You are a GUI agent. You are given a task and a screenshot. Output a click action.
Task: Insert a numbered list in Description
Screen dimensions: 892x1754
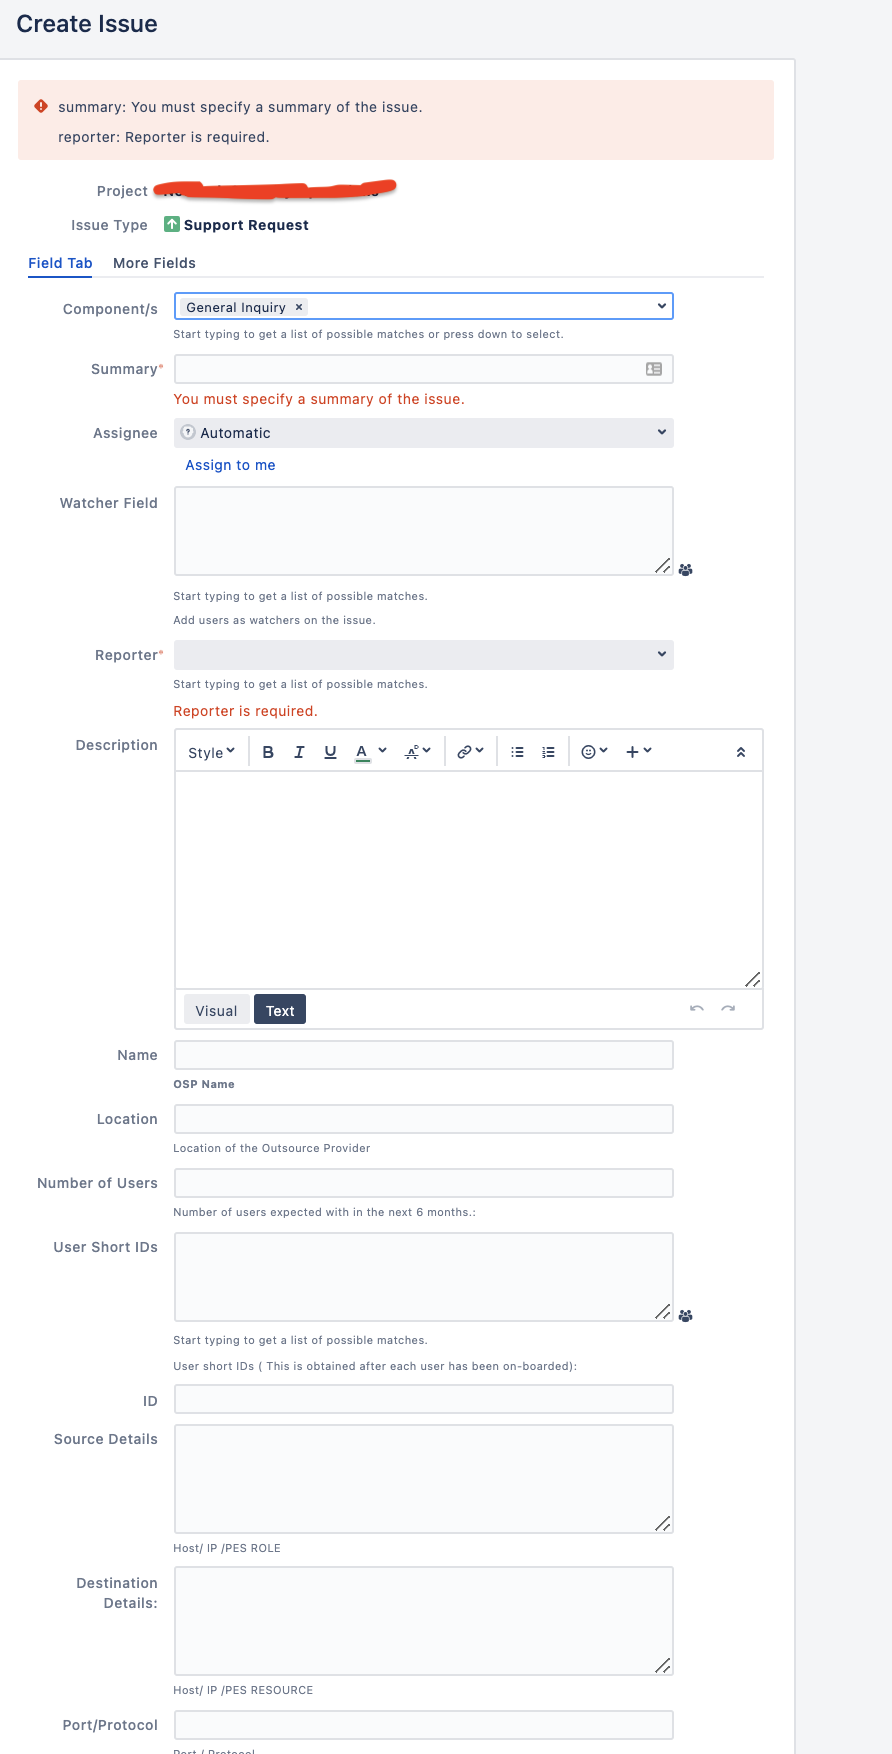[548, 752]
